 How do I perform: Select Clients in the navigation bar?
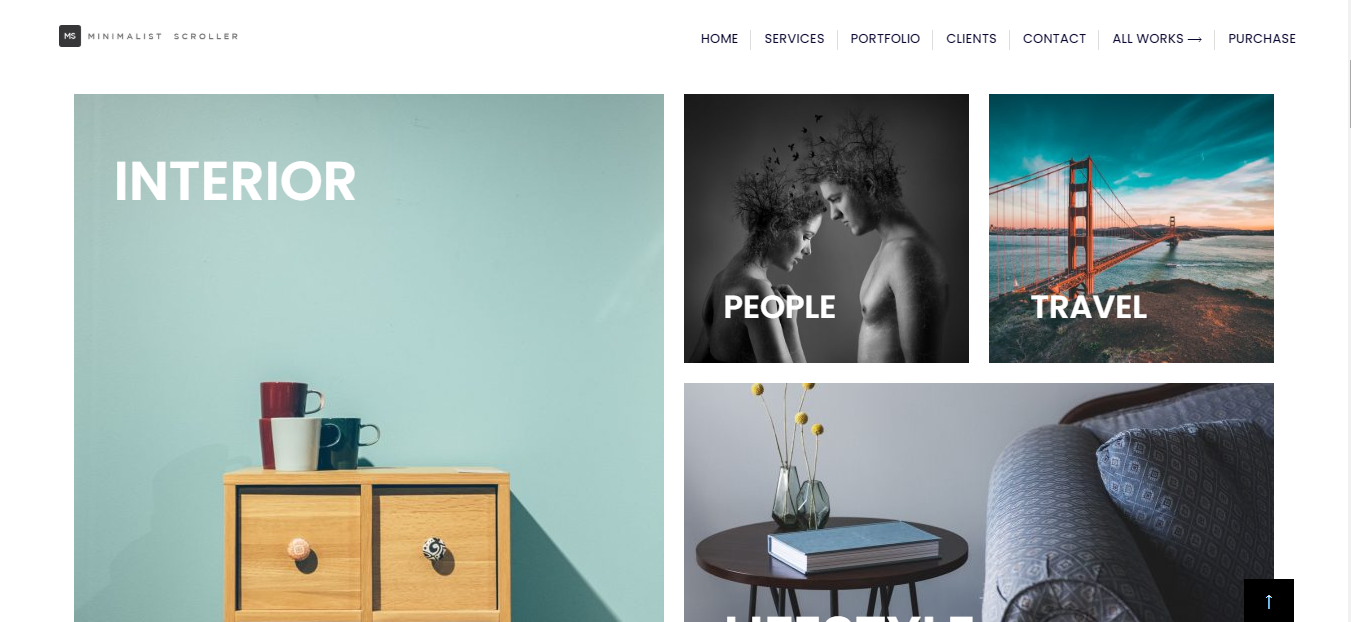point(971,39)
